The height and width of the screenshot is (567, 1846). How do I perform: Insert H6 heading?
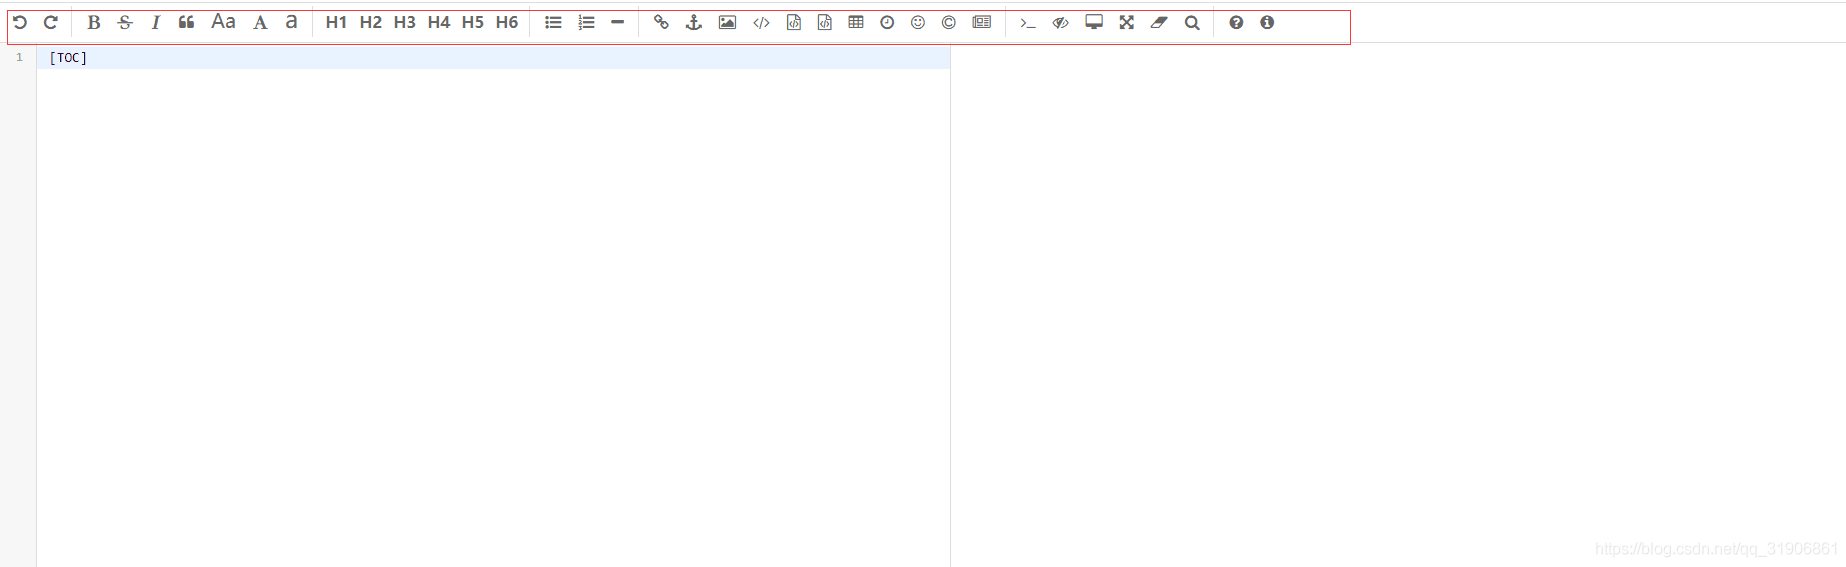coord(507,22)
